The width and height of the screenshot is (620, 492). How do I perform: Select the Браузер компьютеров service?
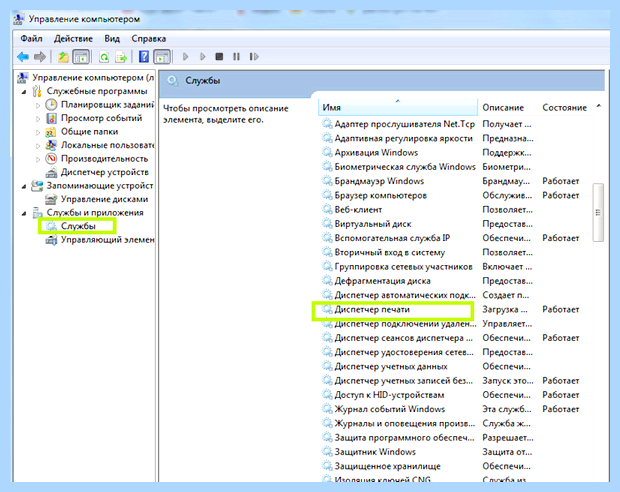(380, 195)
